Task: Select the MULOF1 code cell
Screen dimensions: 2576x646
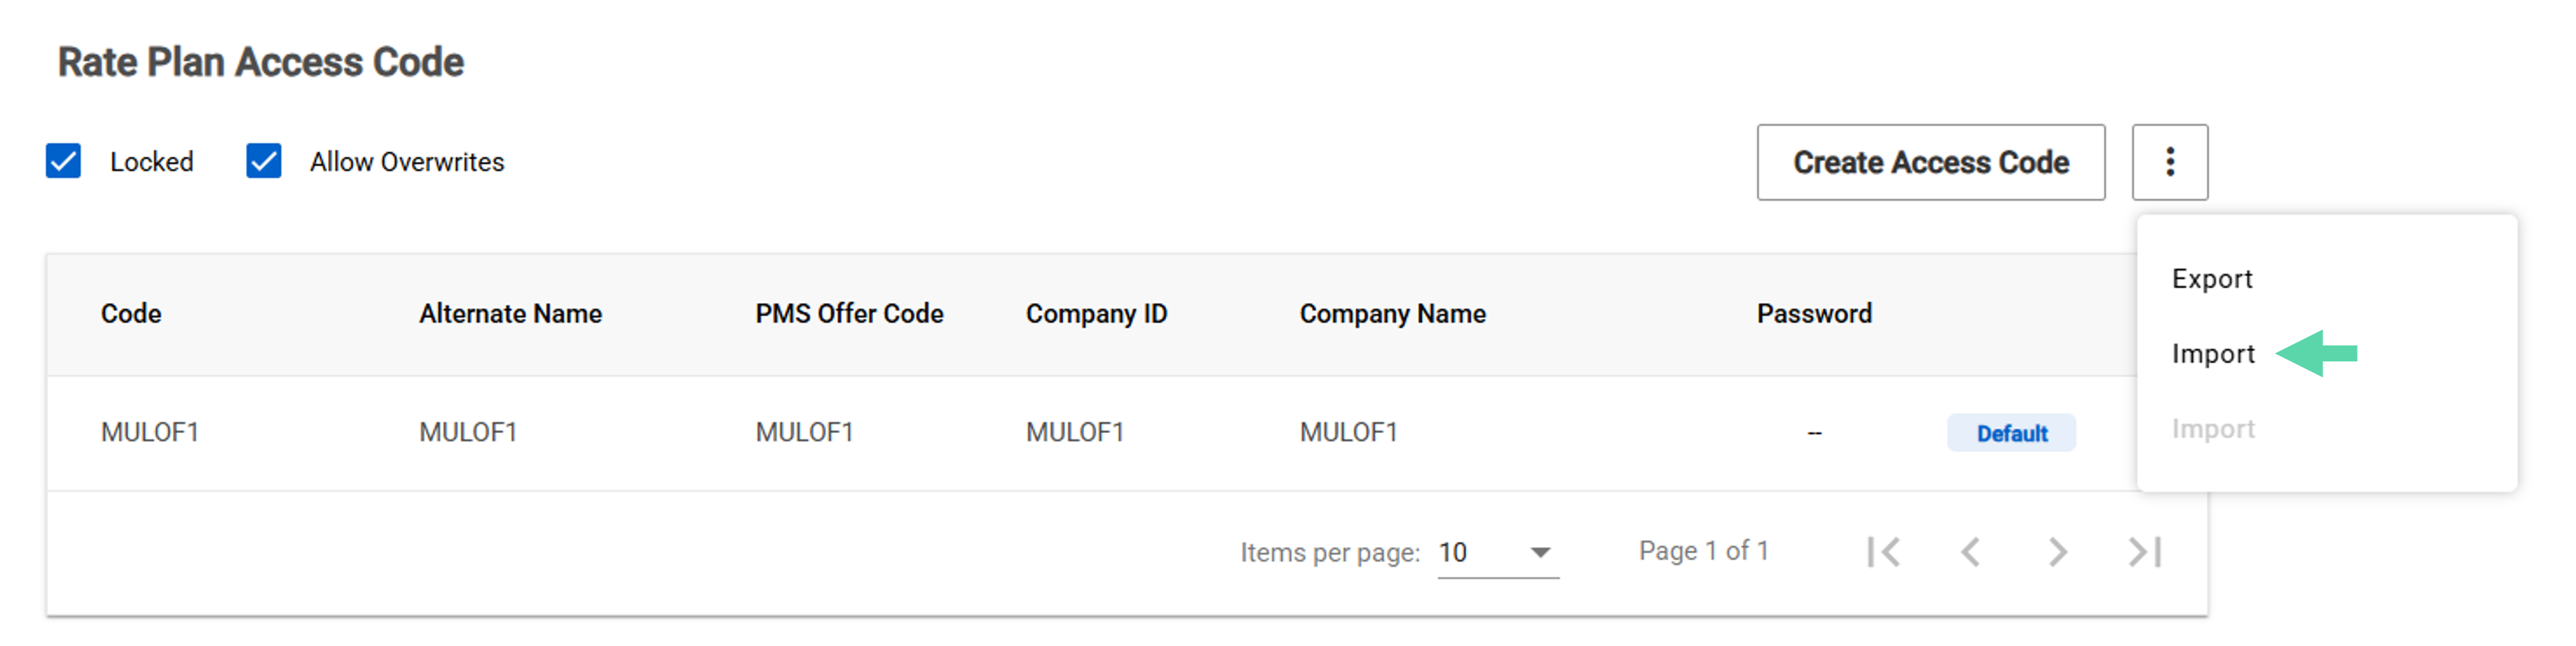Action: coord(150,432)
